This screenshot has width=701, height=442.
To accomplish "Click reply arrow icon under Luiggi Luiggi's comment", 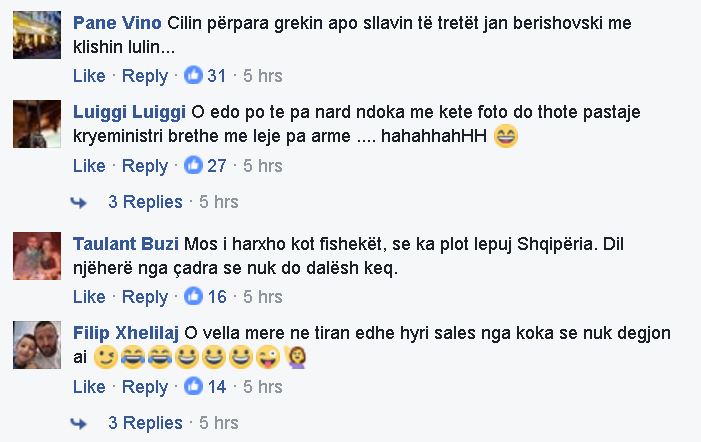I will click(79, 202).
